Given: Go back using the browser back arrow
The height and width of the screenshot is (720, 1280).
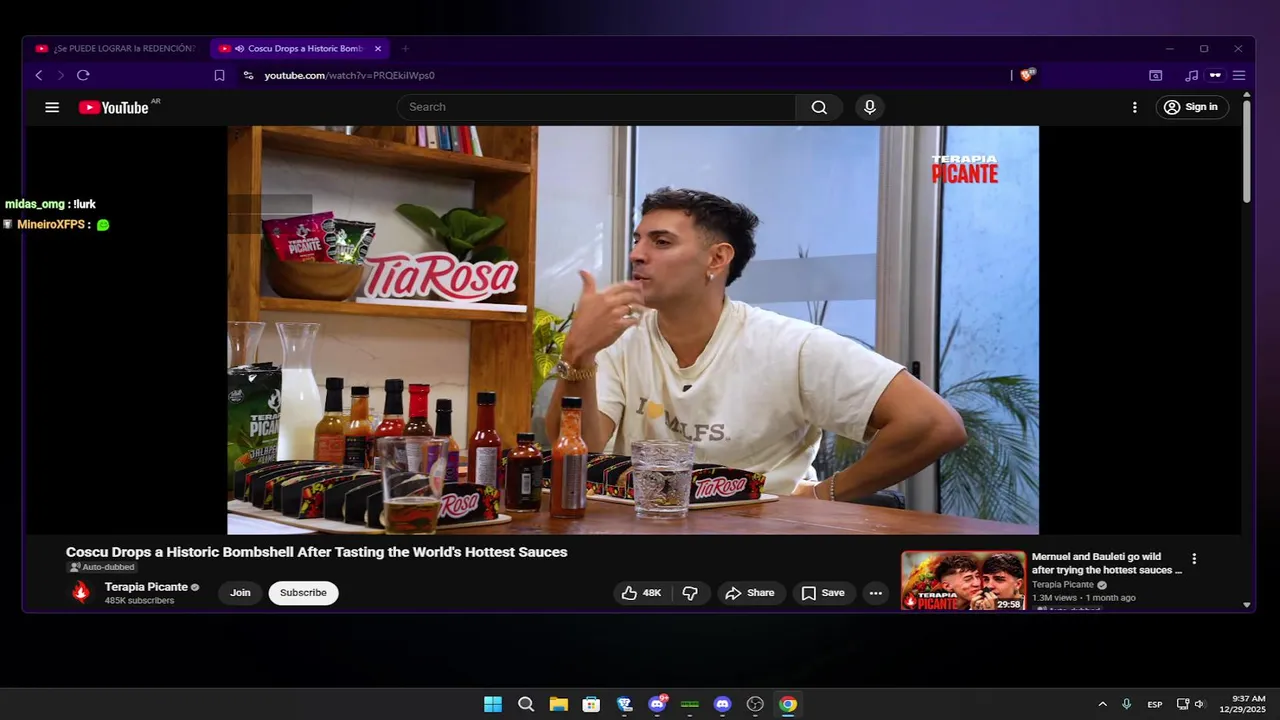Looking at the screenshot, I should pyautogui.click(x=39, y=75).
